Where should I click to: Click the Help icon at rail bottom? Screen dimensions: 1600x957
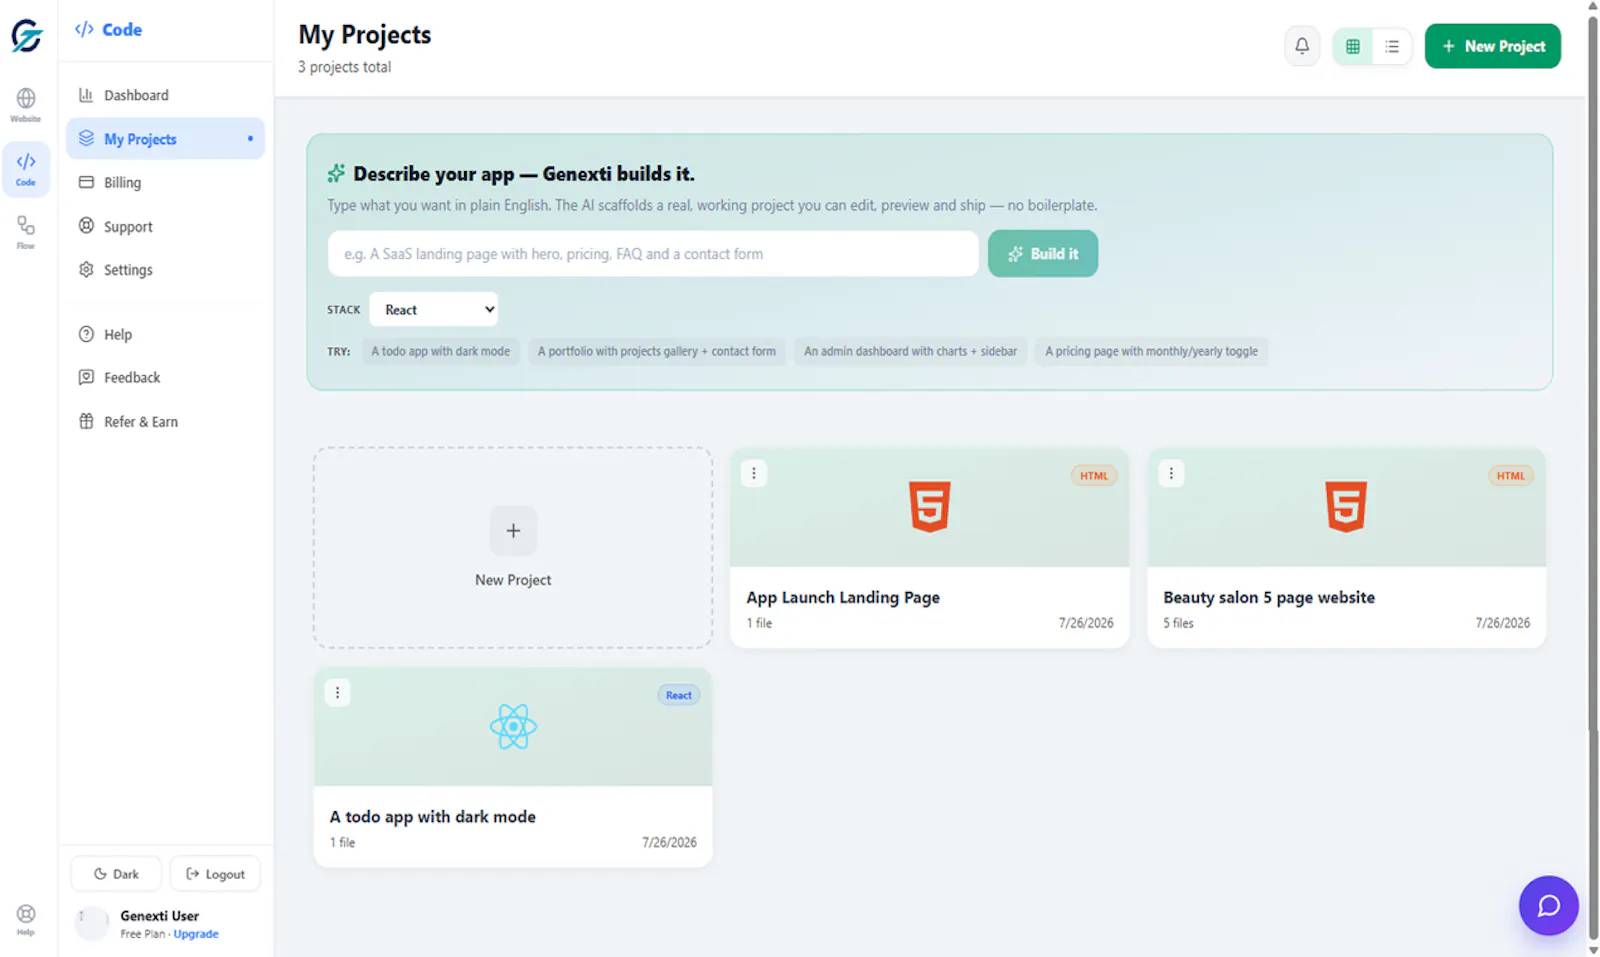(x=26, y=919)
